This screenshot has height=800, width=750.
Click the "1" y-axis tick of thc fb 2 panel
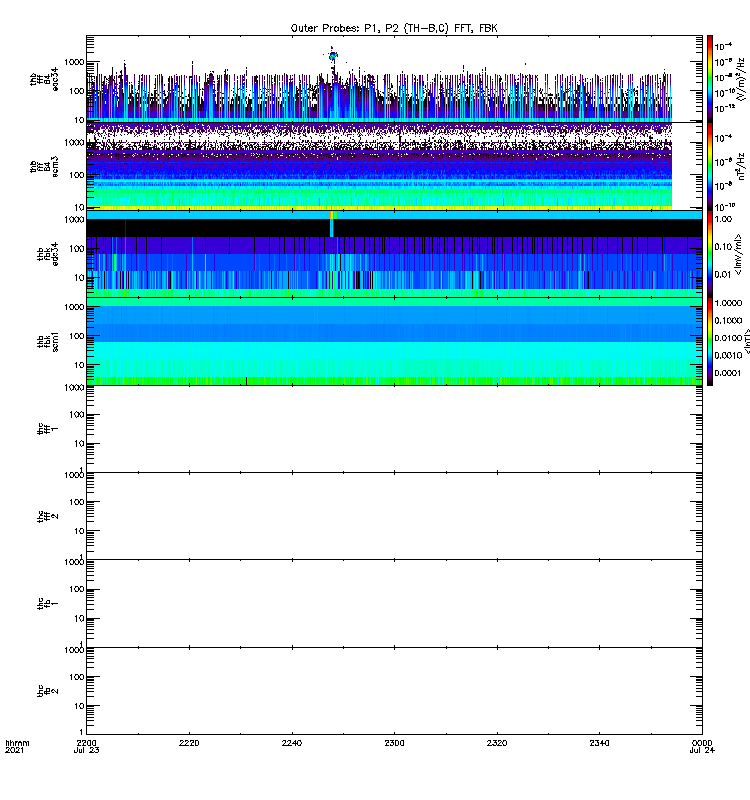(82, 732)
